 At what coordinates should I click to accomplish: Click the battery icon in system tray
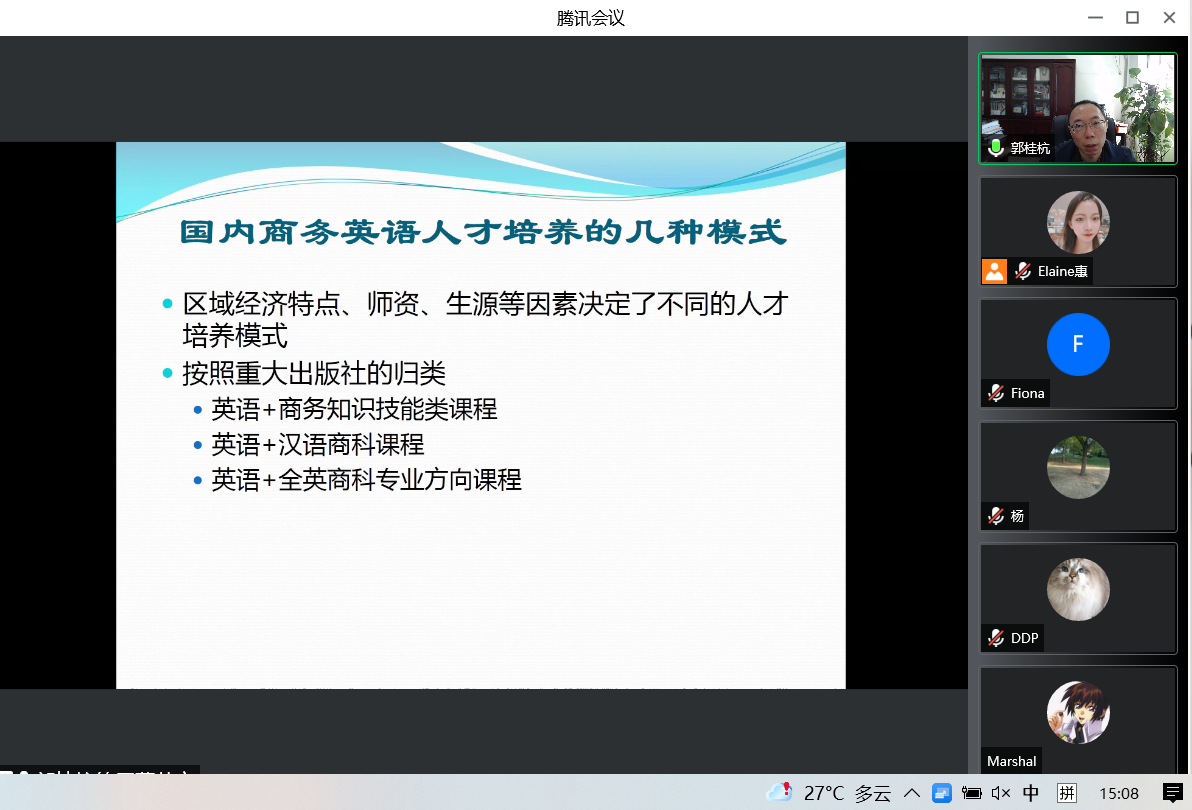pos(971,793)
